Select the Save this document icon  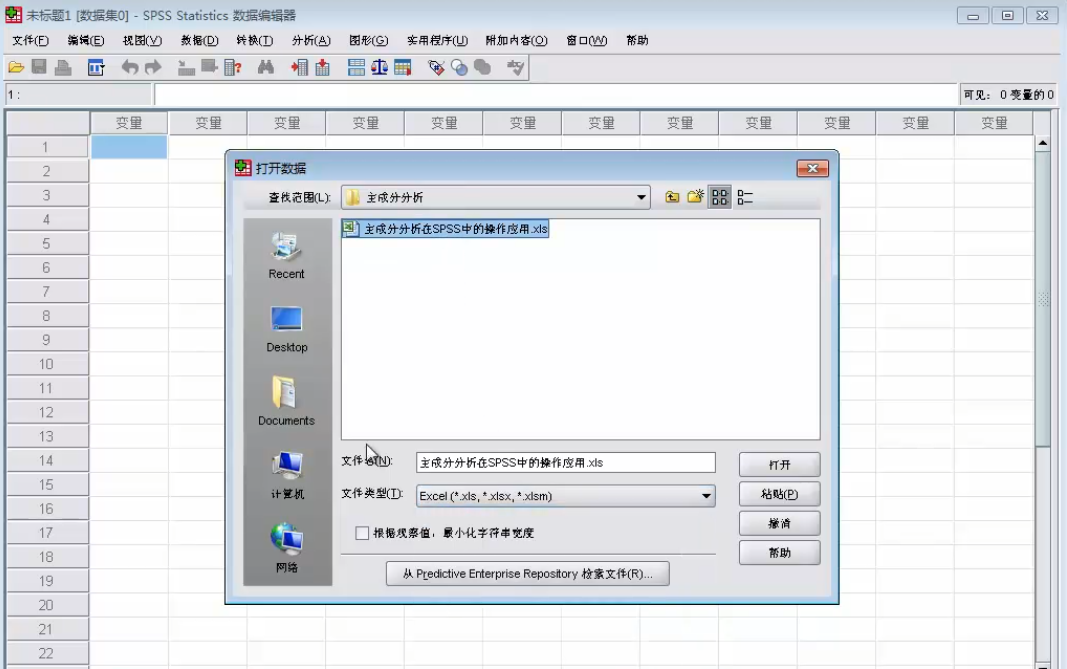[37, 69]
